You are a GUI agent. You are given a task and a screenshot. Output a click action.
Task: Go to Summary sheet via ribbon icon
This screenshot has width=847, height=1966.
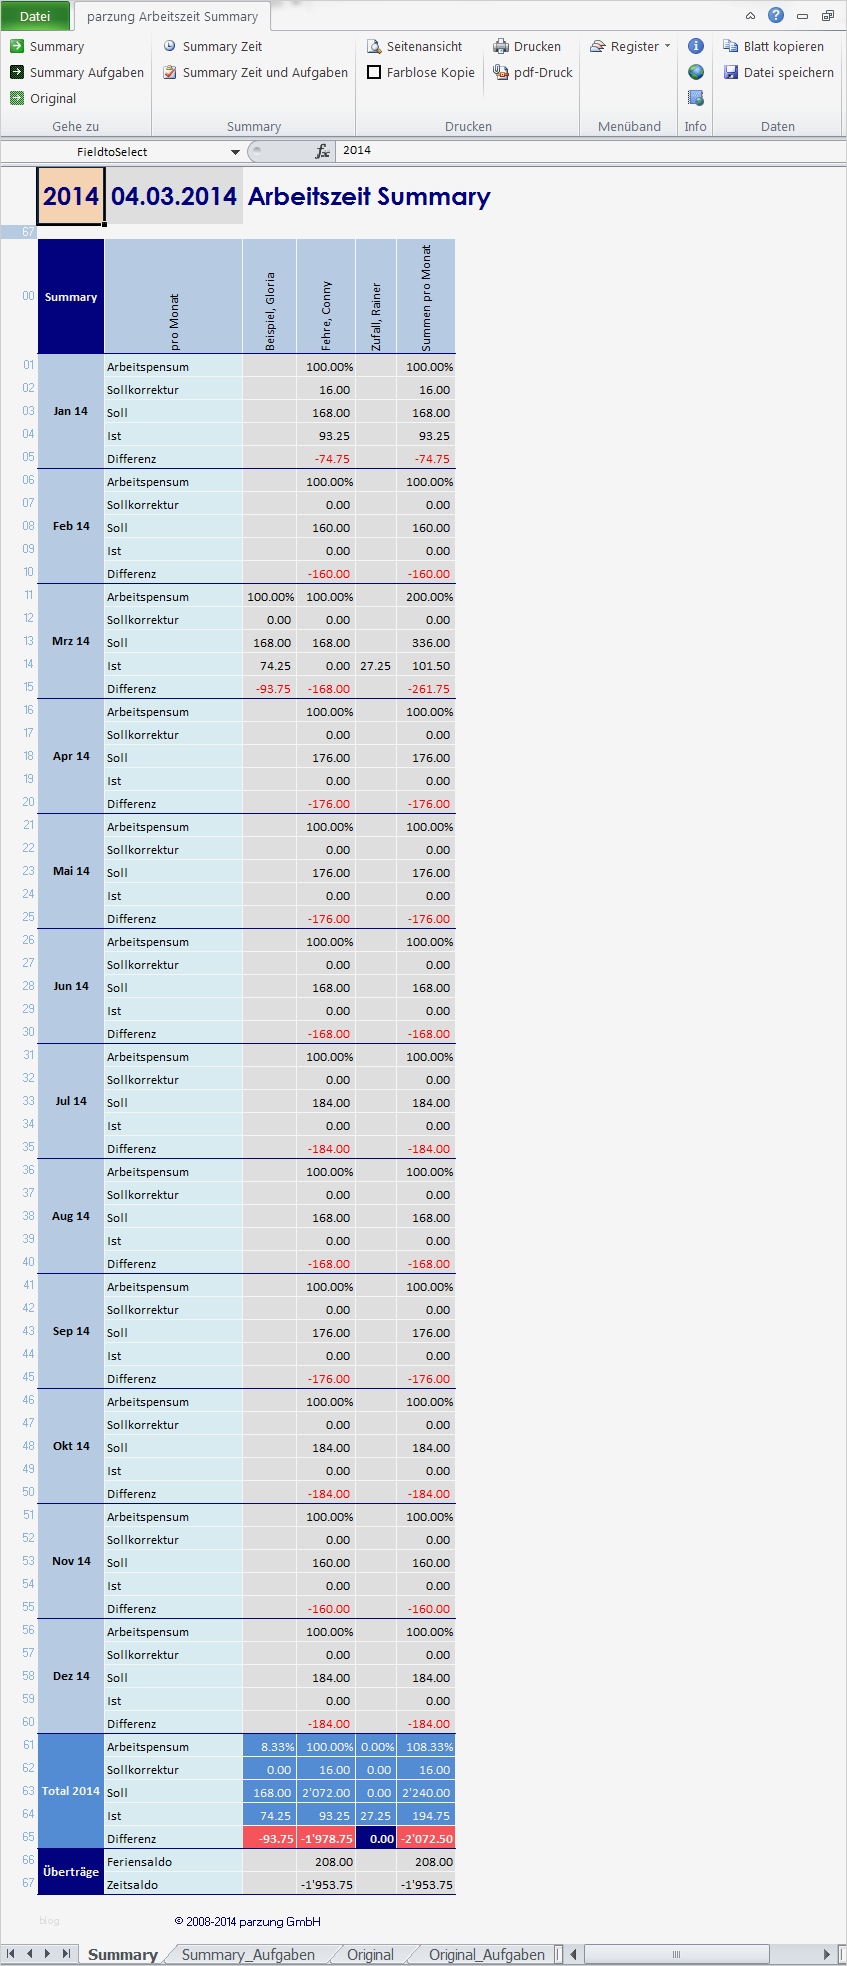click(17, 47)
